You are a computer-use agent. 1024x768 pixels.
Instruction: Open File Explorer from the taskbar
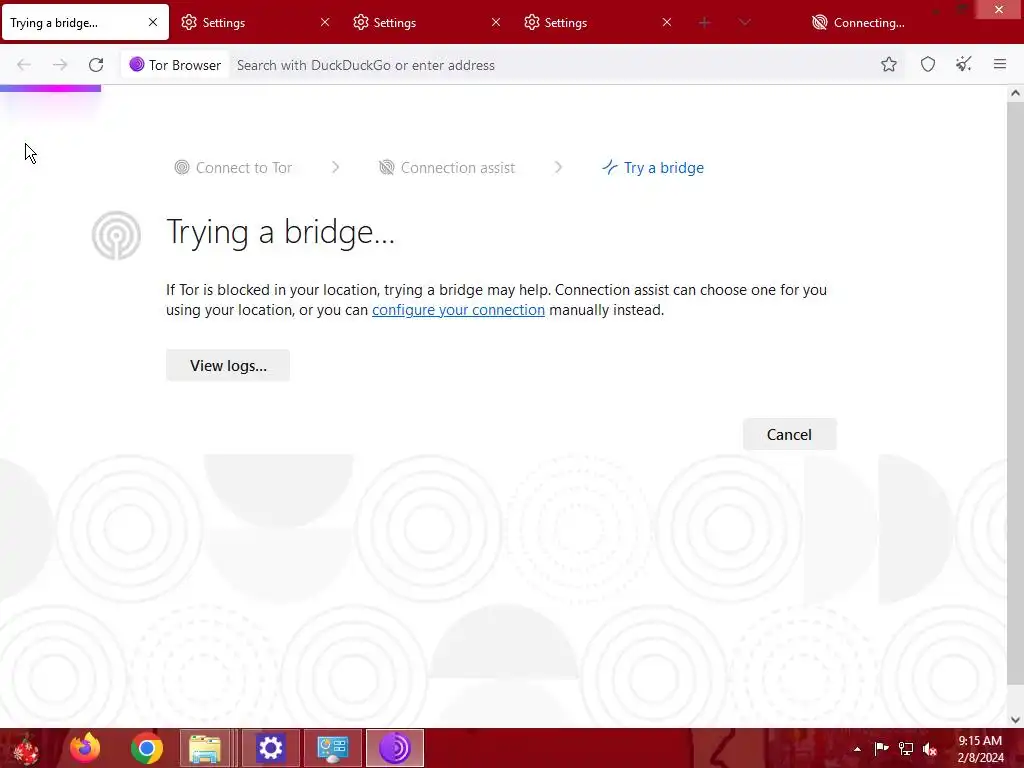click(x=205, y=748)
